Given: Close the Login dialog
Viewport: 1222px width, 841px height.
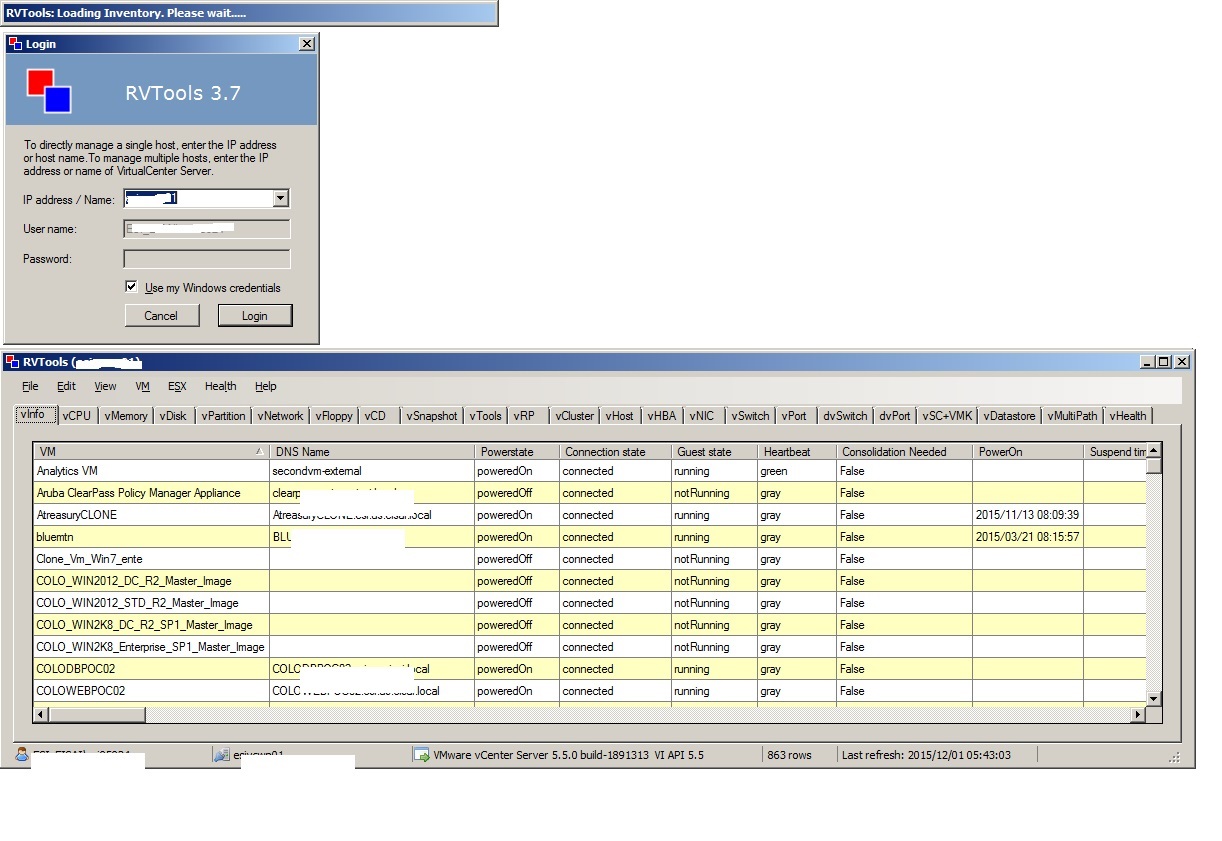Looking at the screenshot, I should pyautogui.click(x=307, y=44).
